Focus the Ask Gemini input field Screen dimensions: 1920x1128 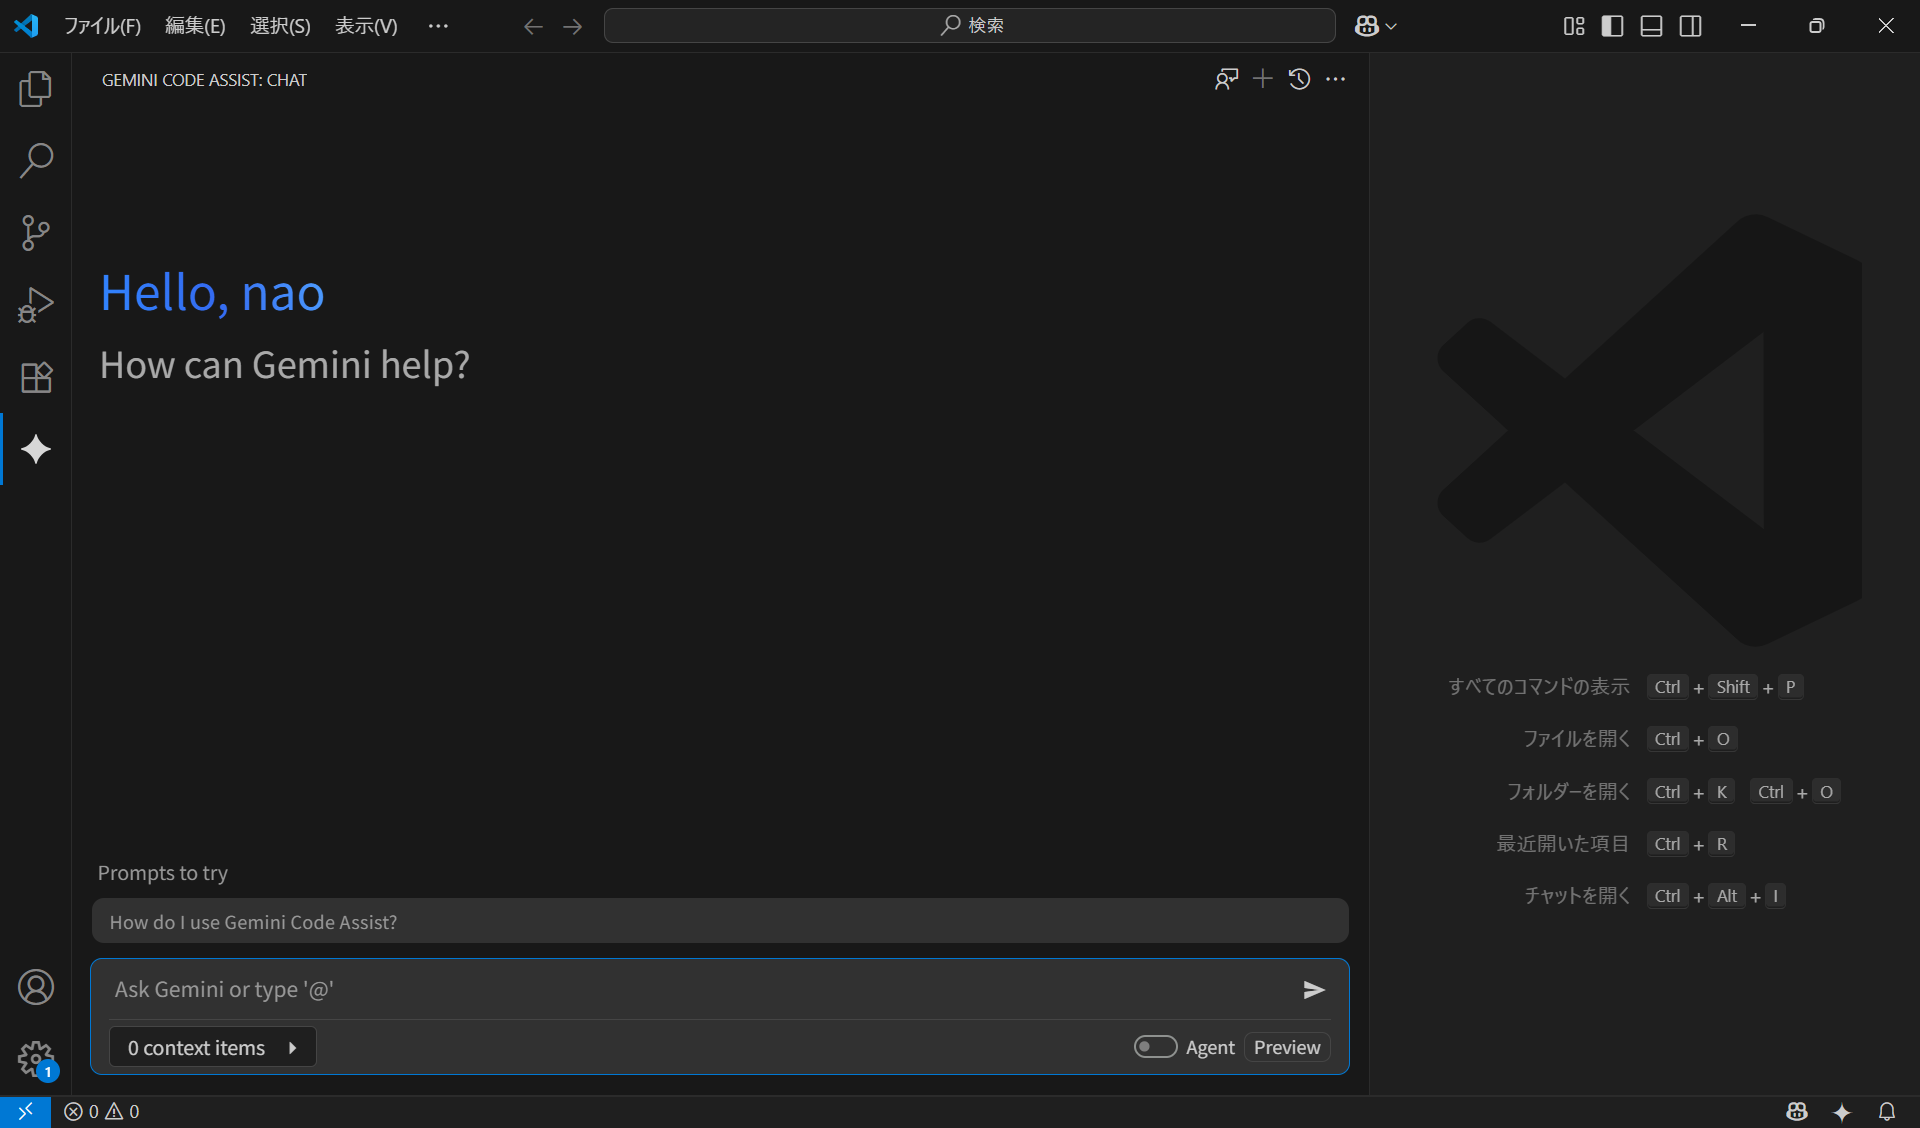pos(700,989)
